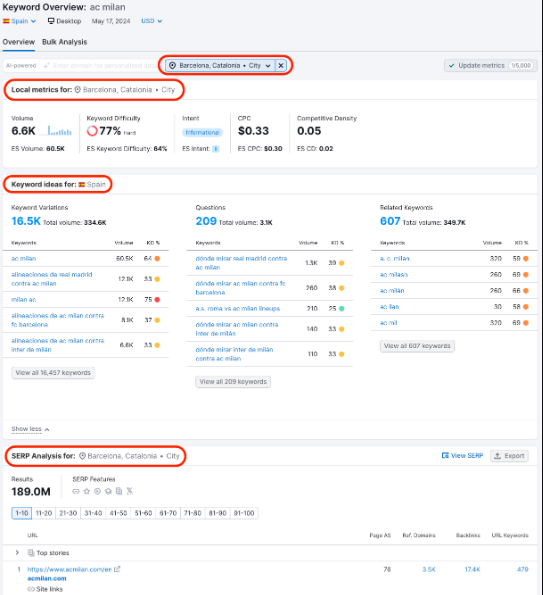This screenshot has width=543, height=595.
Task: Expand the Top stories row
Action: pyautogui.click(x=17, y=553)
